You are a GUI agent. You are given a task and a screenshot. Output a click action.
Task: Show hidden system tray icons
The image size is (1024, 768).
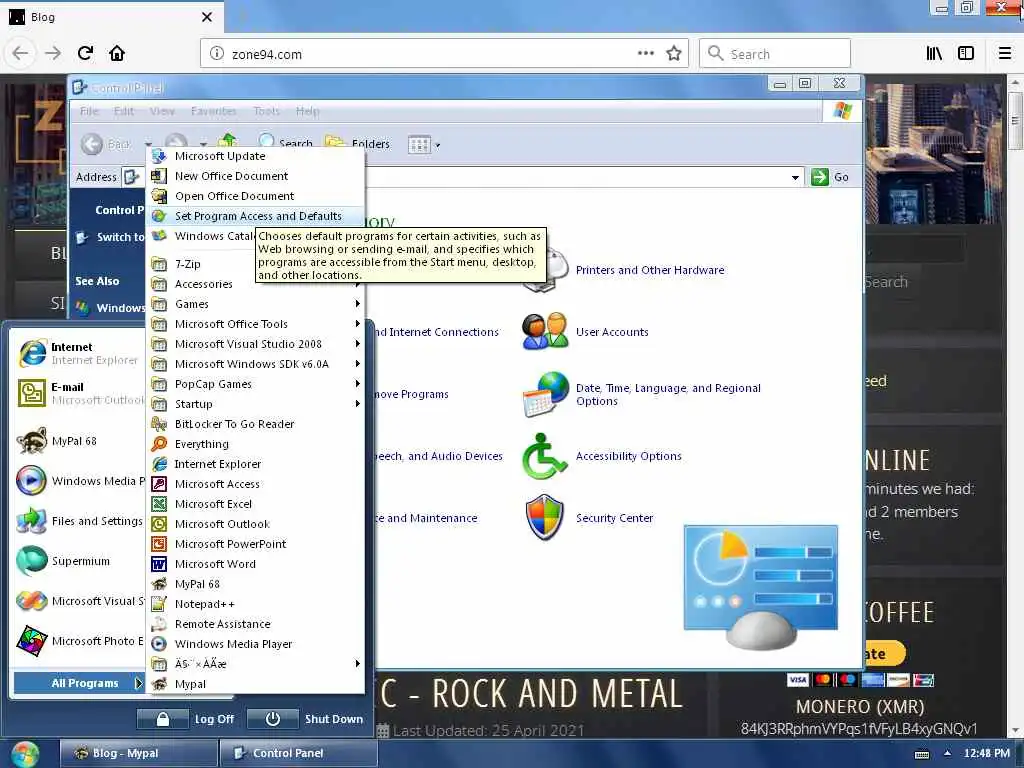(947, 753)
